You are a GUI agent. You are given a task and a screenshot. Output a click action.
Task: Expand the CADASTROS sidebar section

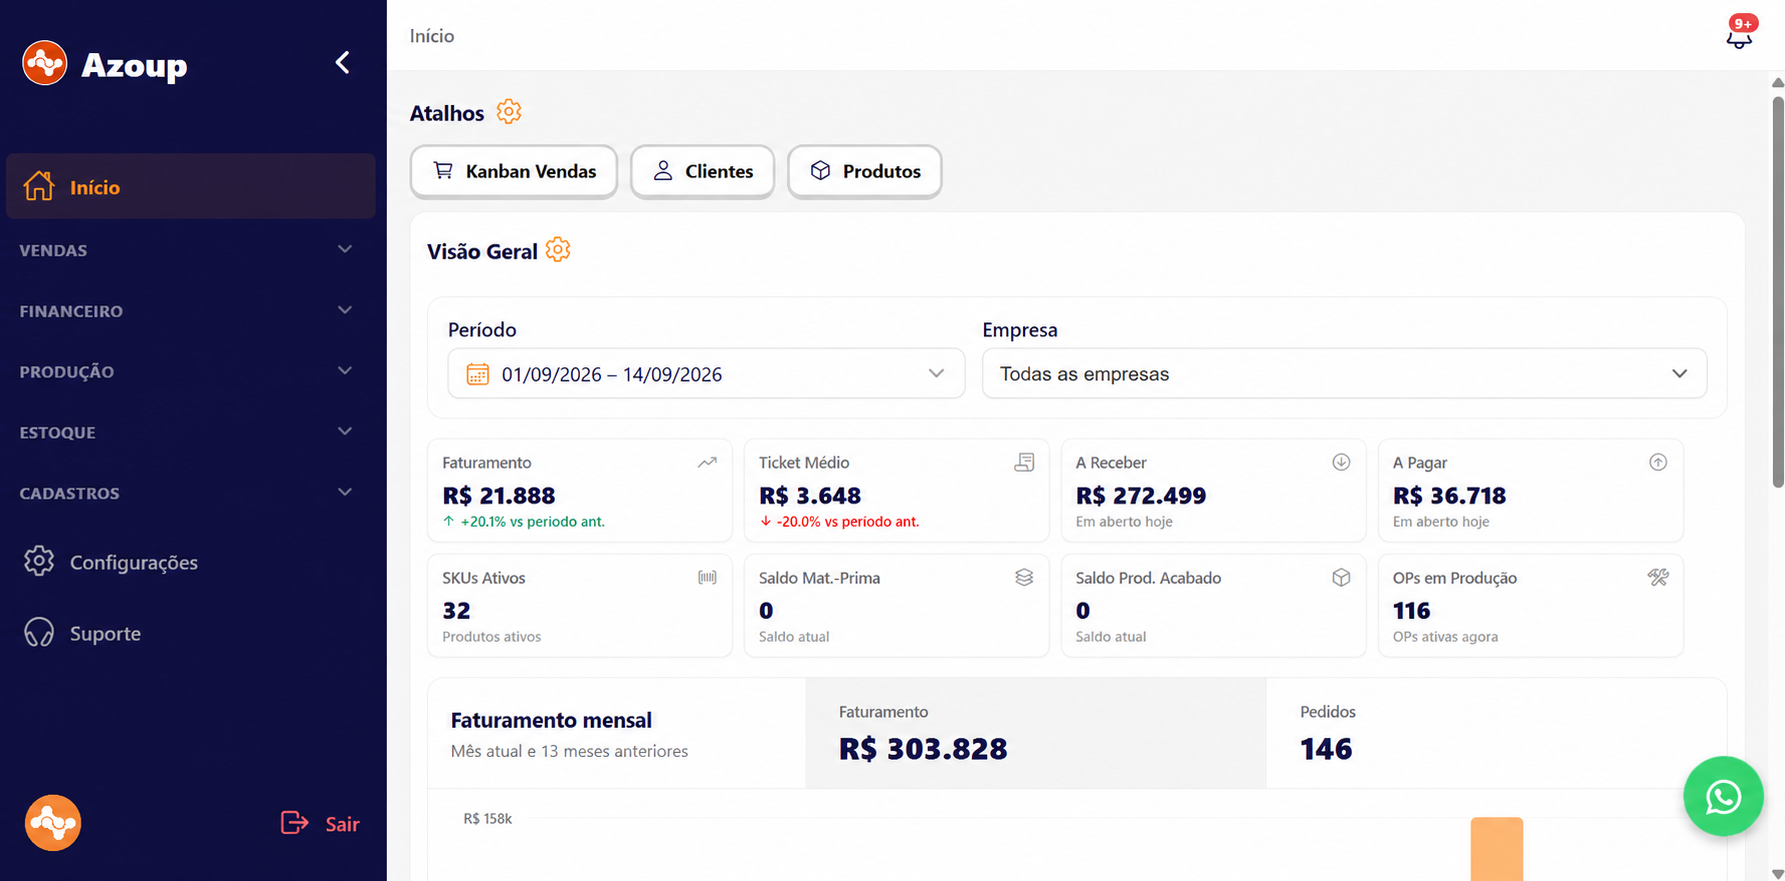tap(188, 493)
